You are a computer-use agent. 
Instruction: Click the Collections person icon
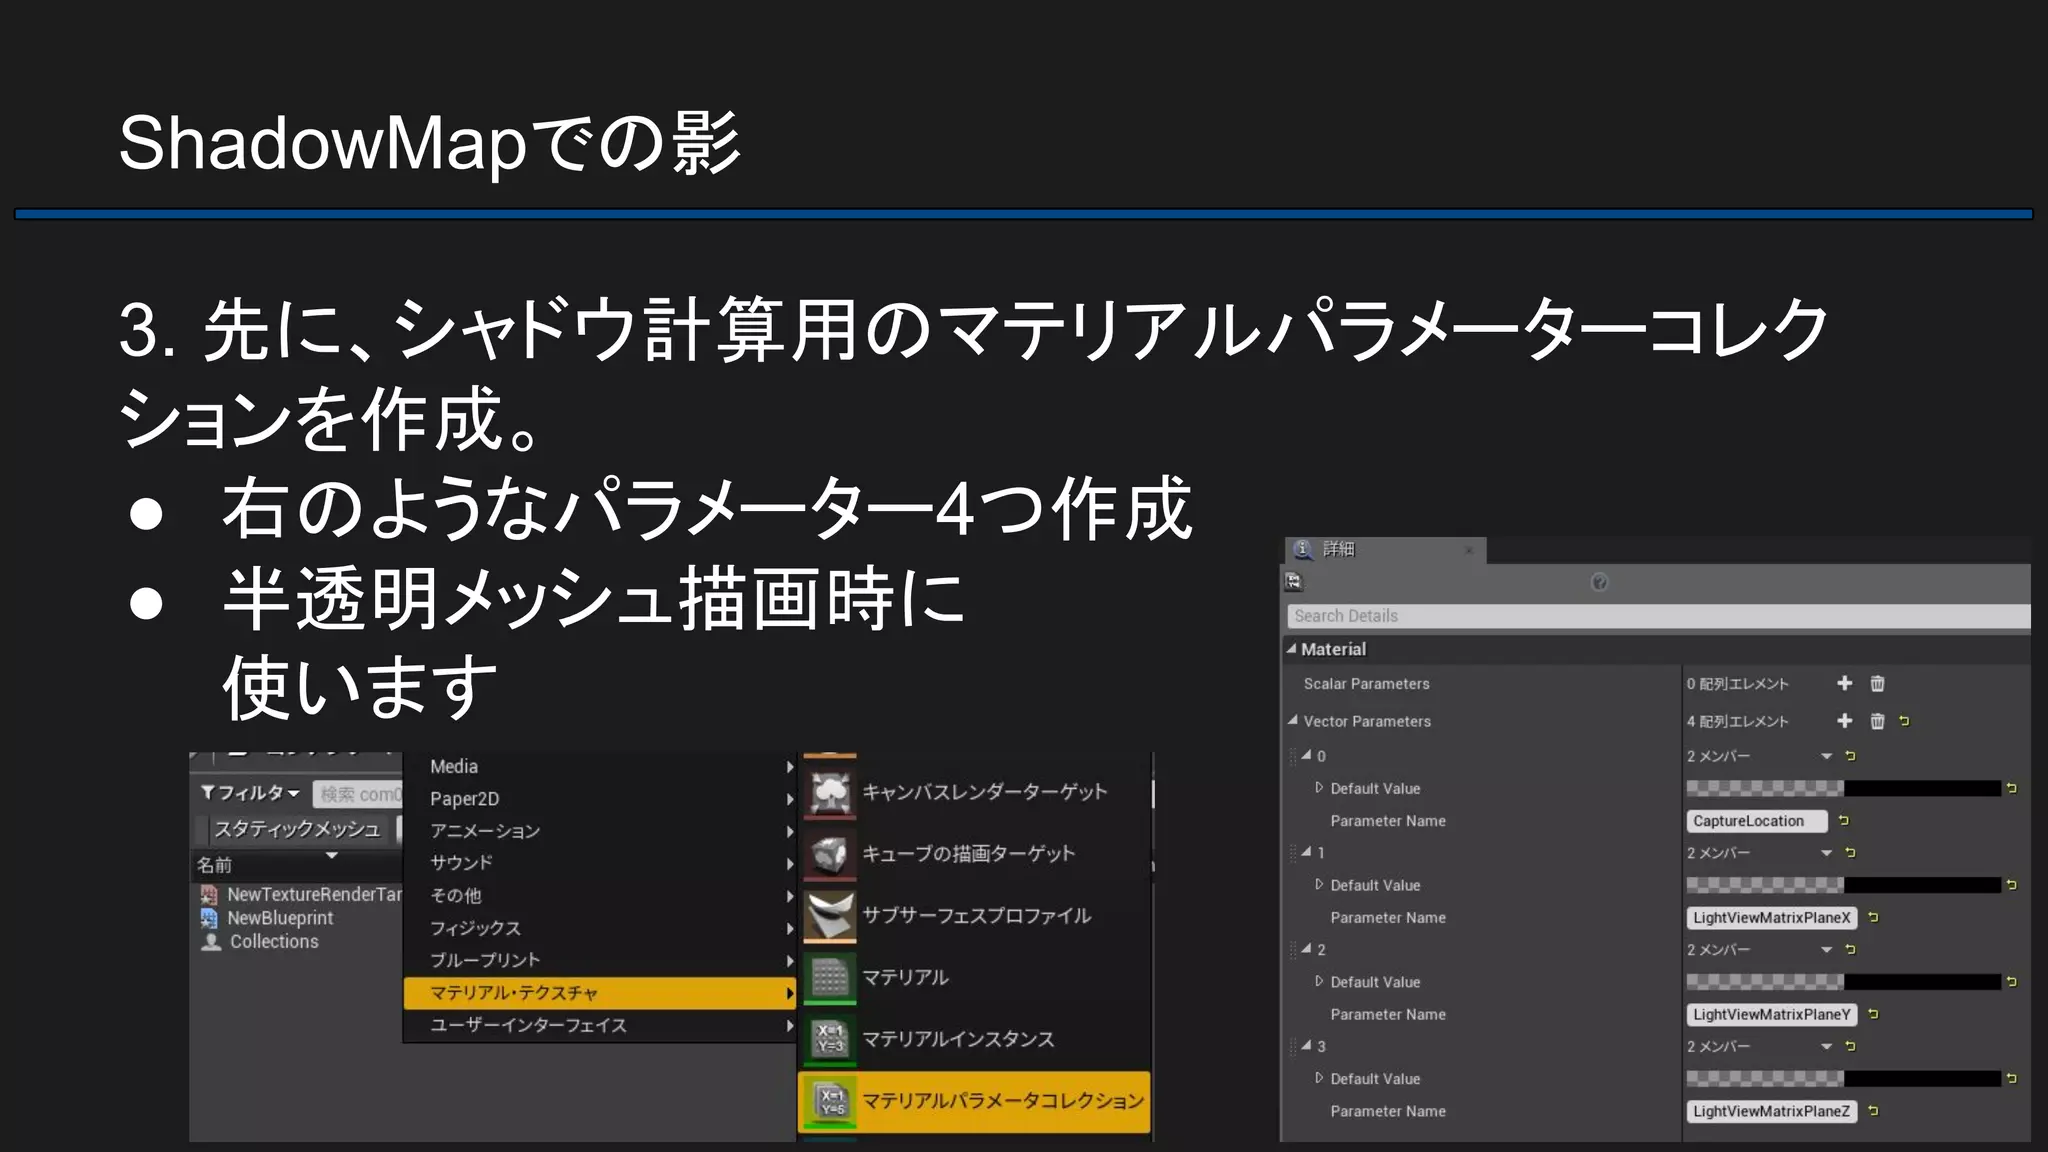210,942
